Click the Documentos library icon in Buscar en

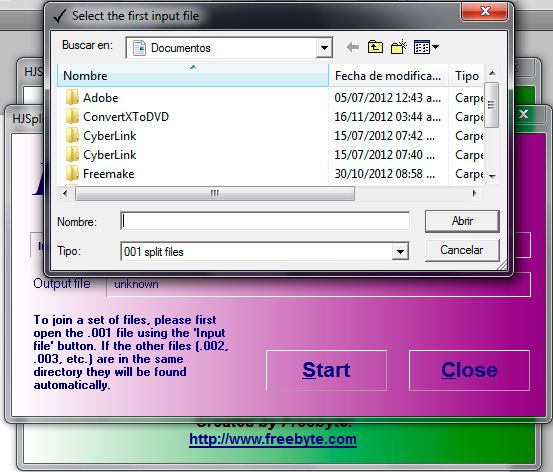(139, 48)
